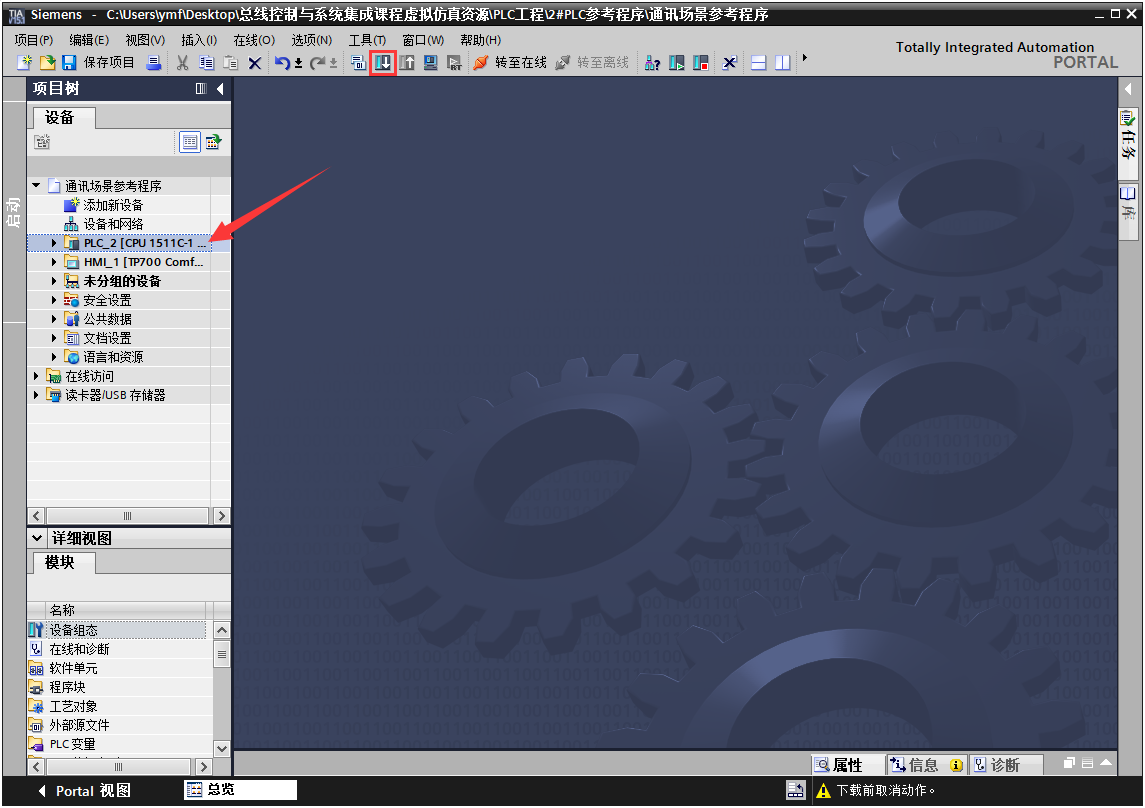Select 设备组态 in detail view

click(73, 630)
